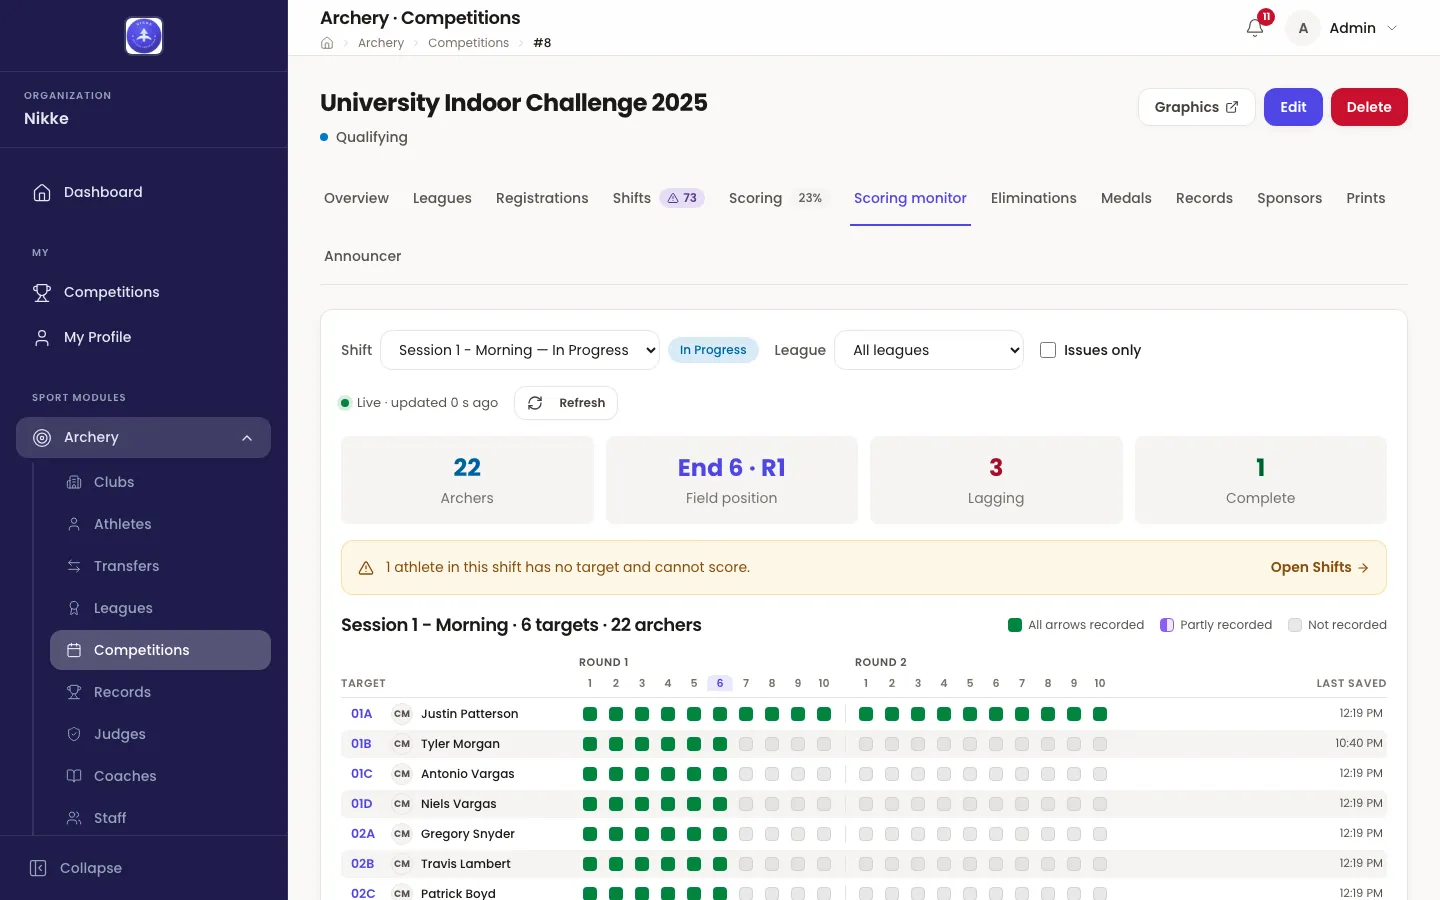This screenshot has height=900, width=1440.
Task: Click the blue Edit button
Action: click(1293, 107)
